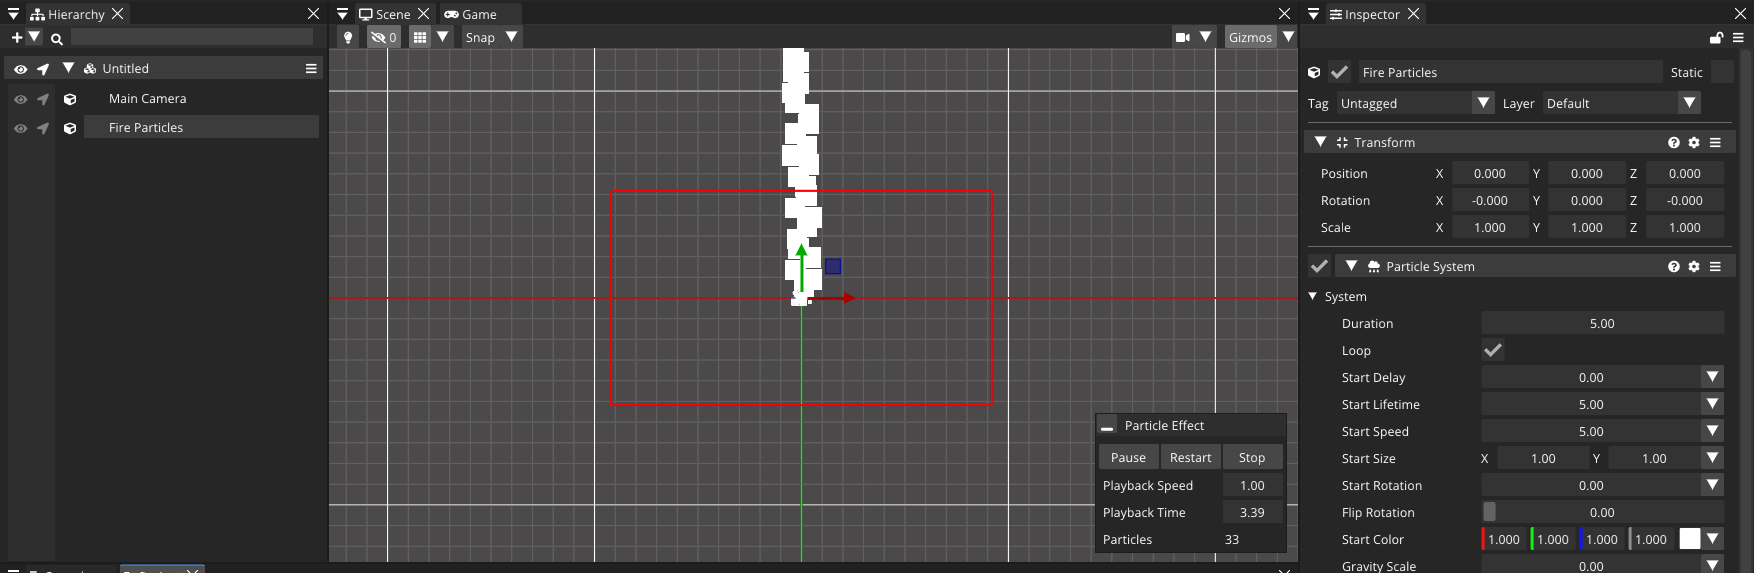The image size is (1754, 573).
Task: Stop the particle effect
Action: click(x=1252, y=457)
